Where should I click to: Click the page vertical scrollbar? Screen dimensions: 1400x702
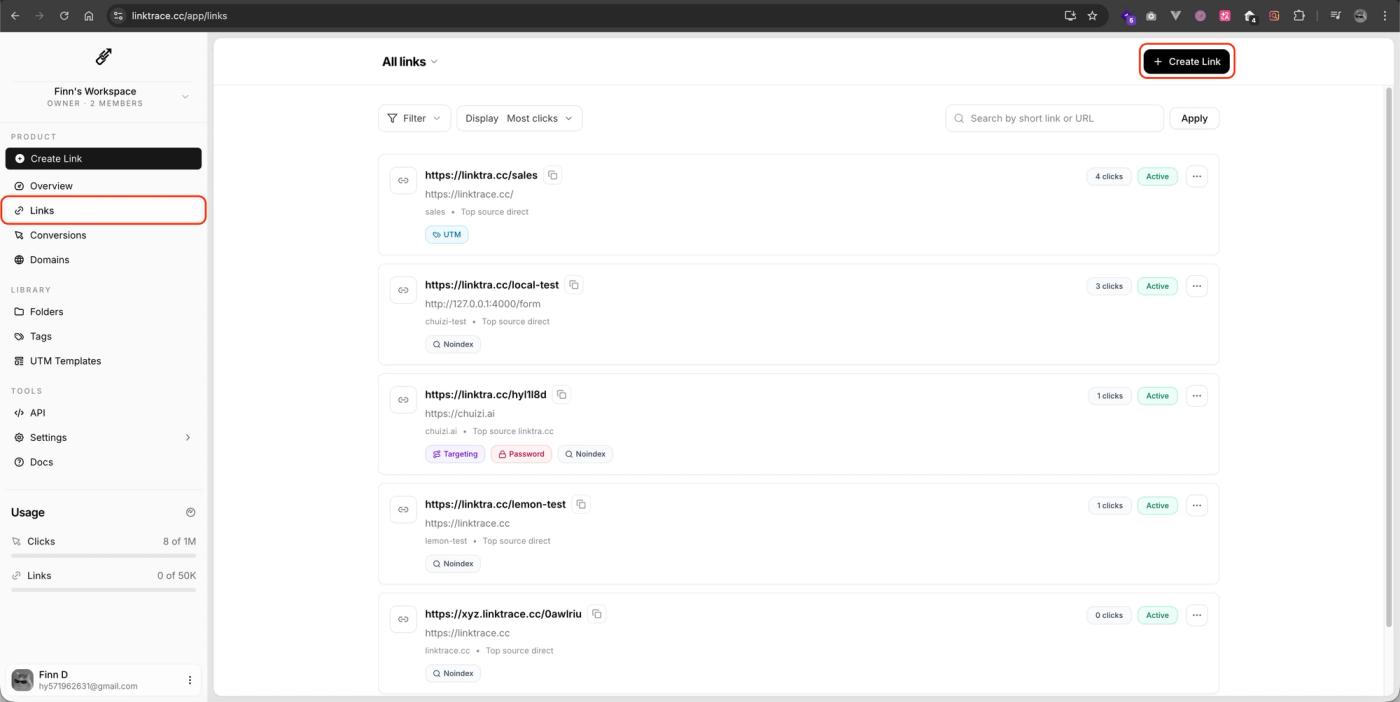[x=1388, y=357]
